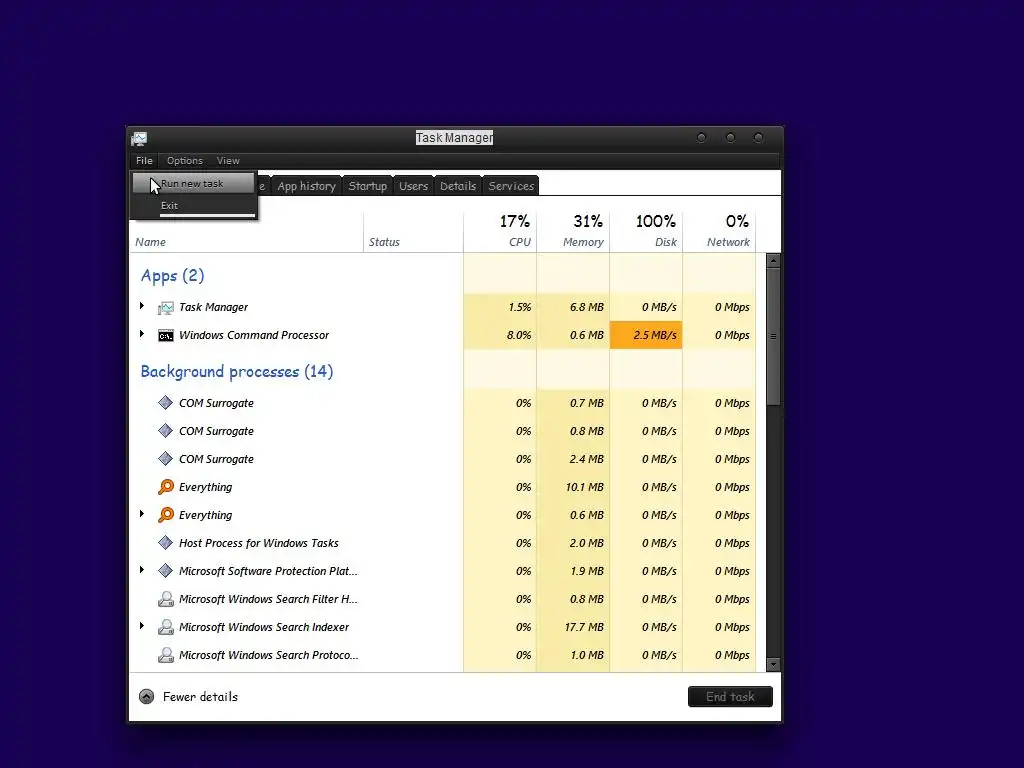Open the View menu

pos(228,161)
